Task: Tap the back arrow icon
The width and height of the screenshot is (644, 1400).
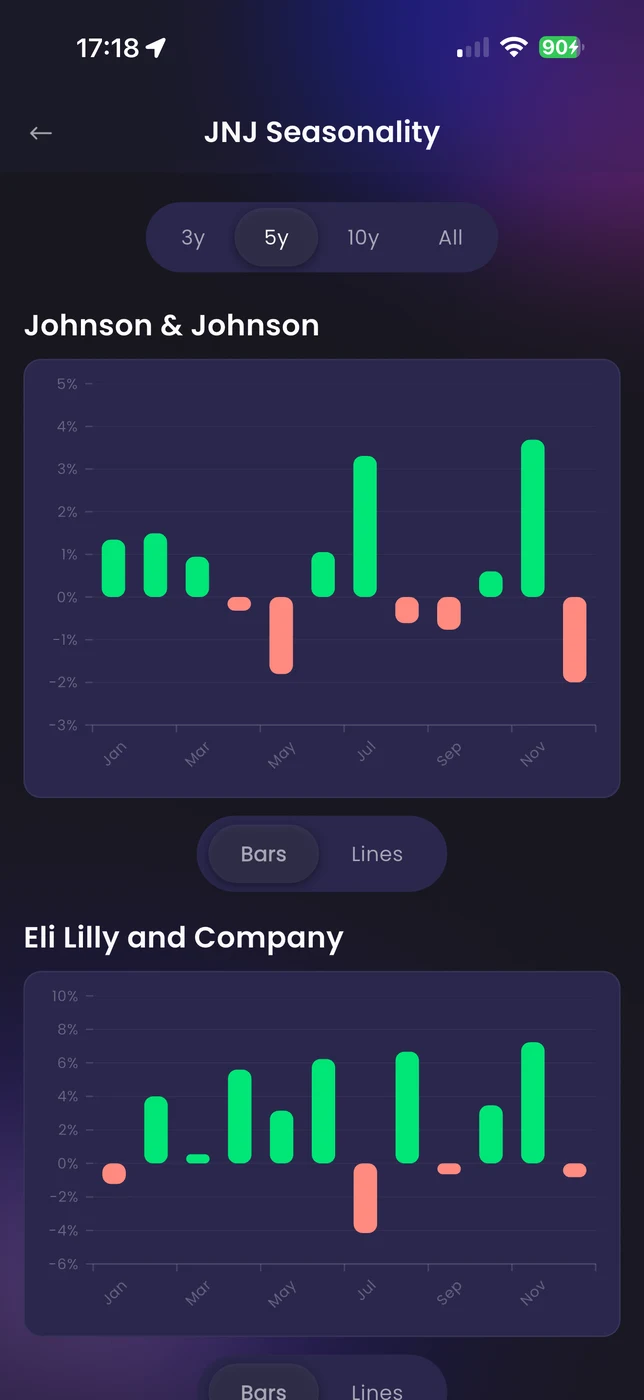Action: pyautogui.click(x=41, y=133)
